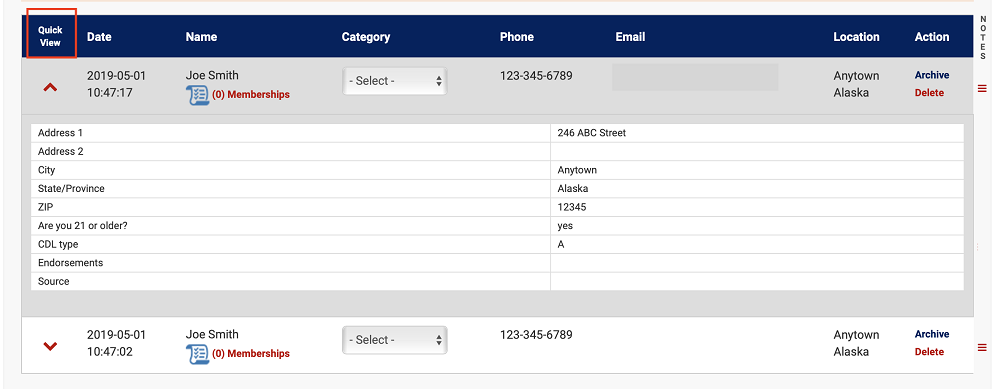Expand the quick view for the 10:47:02 entry
The height and width of the screenshot is (389, 1000).
coord(50,346)
